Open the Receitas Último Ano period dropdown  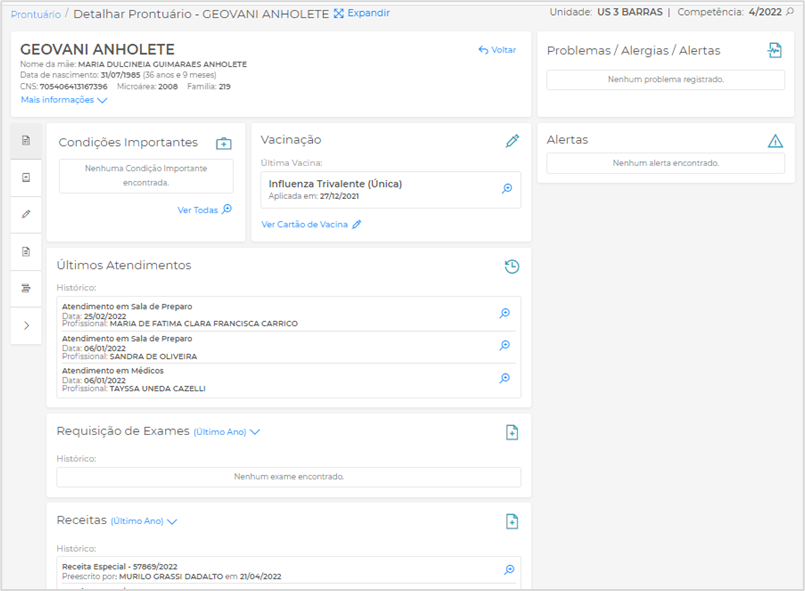click(143, 521)
